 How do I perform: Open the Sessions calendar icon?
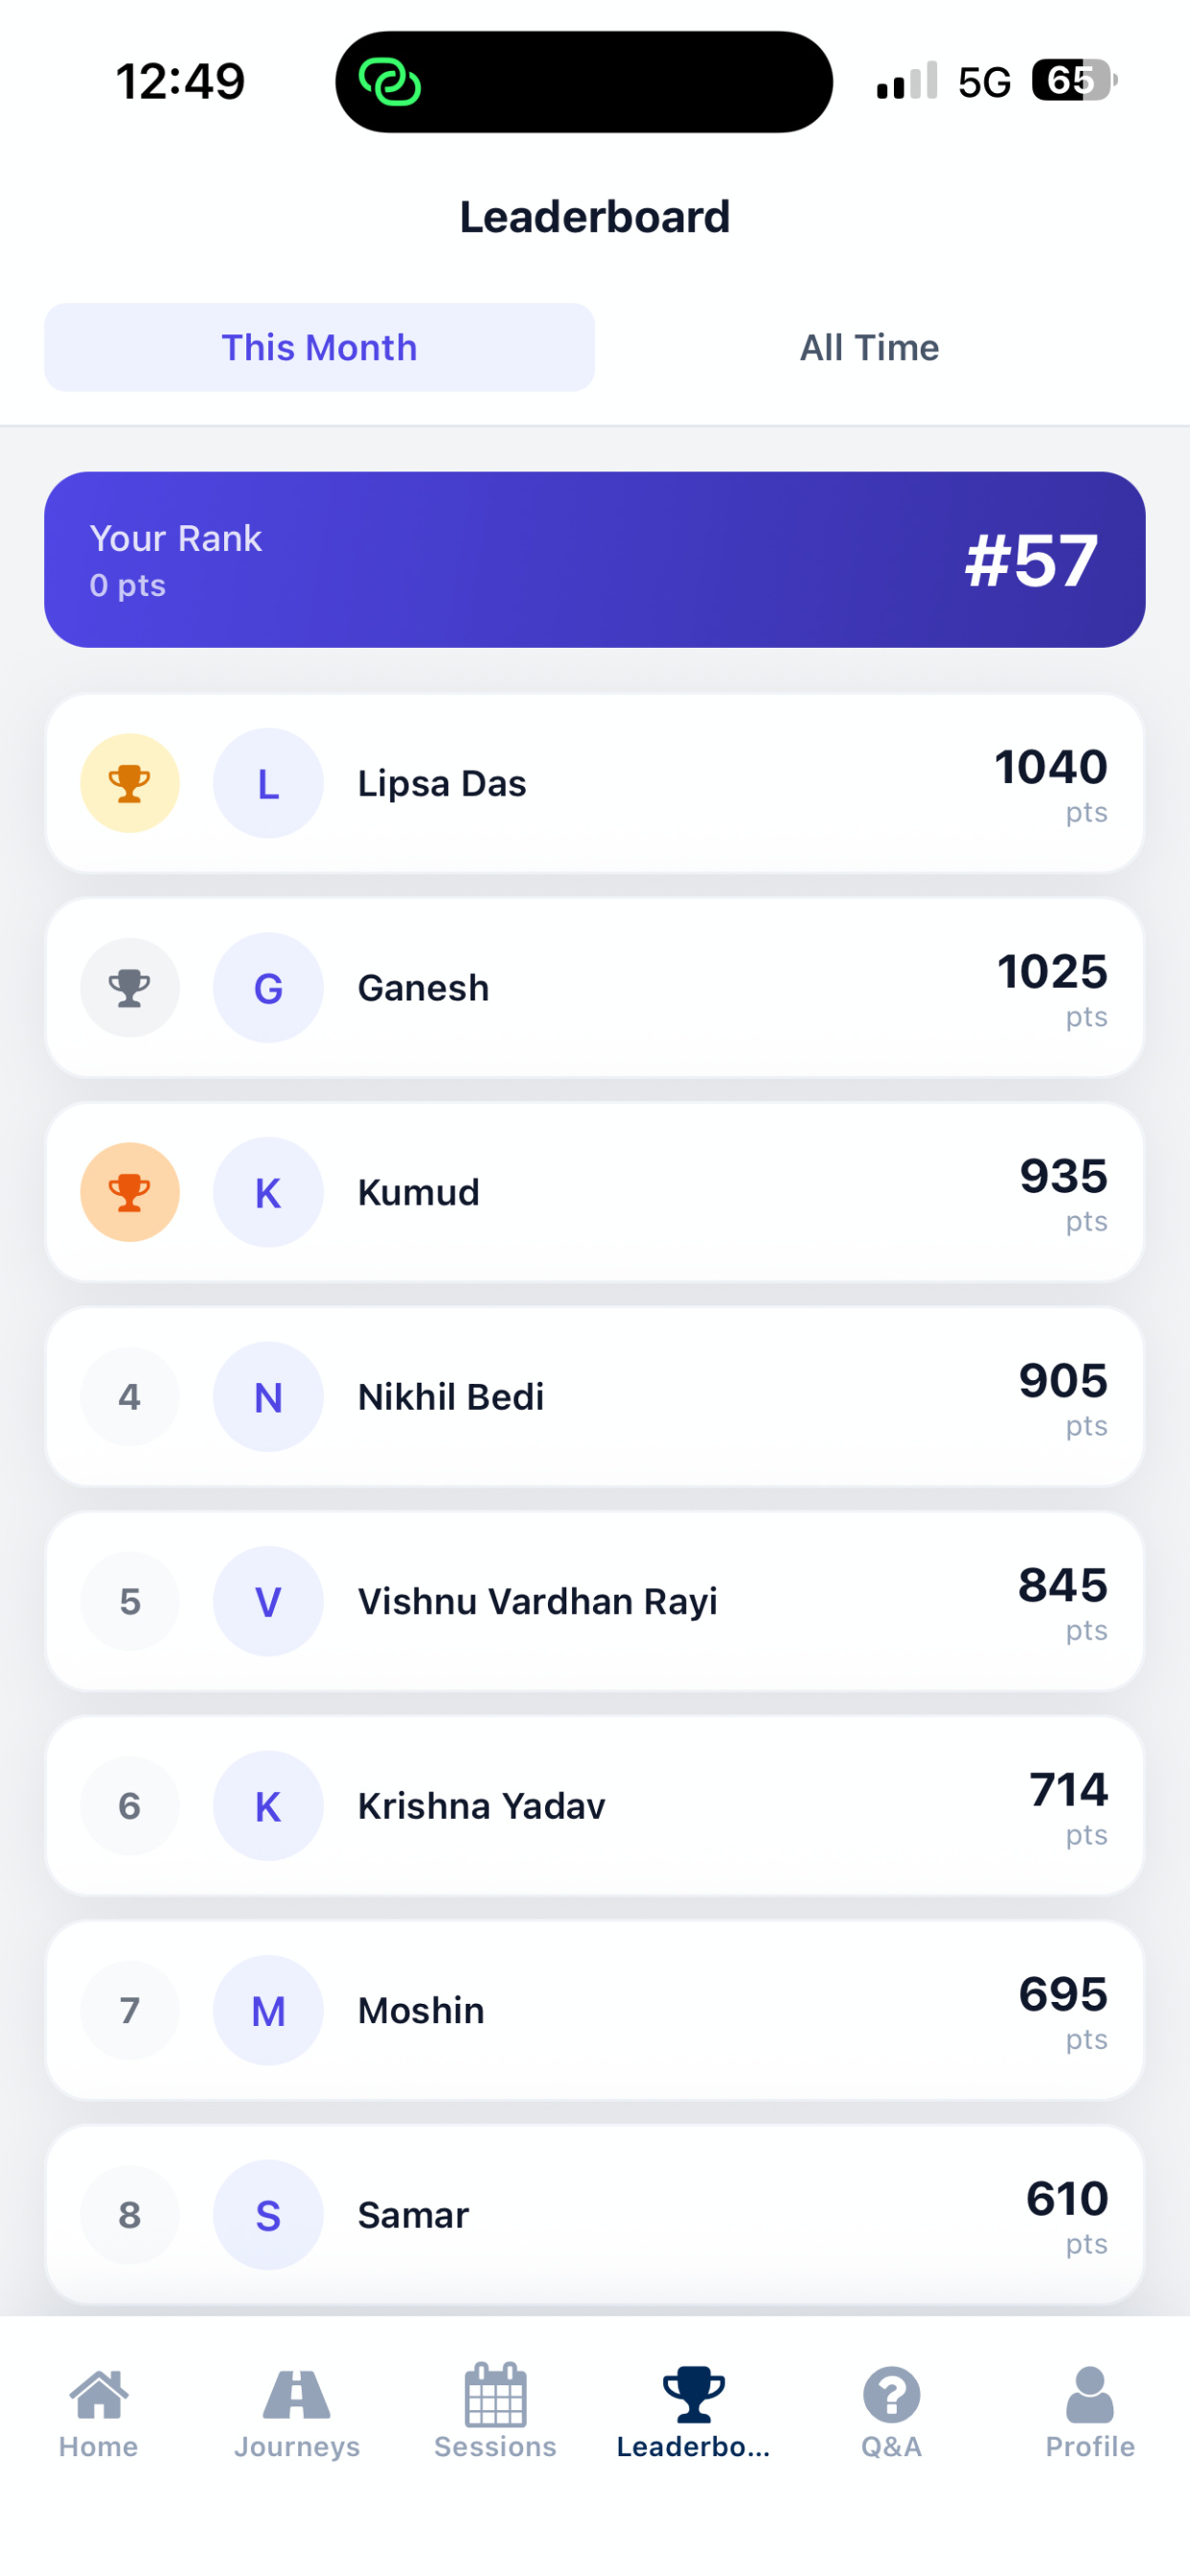point(495,2395)
